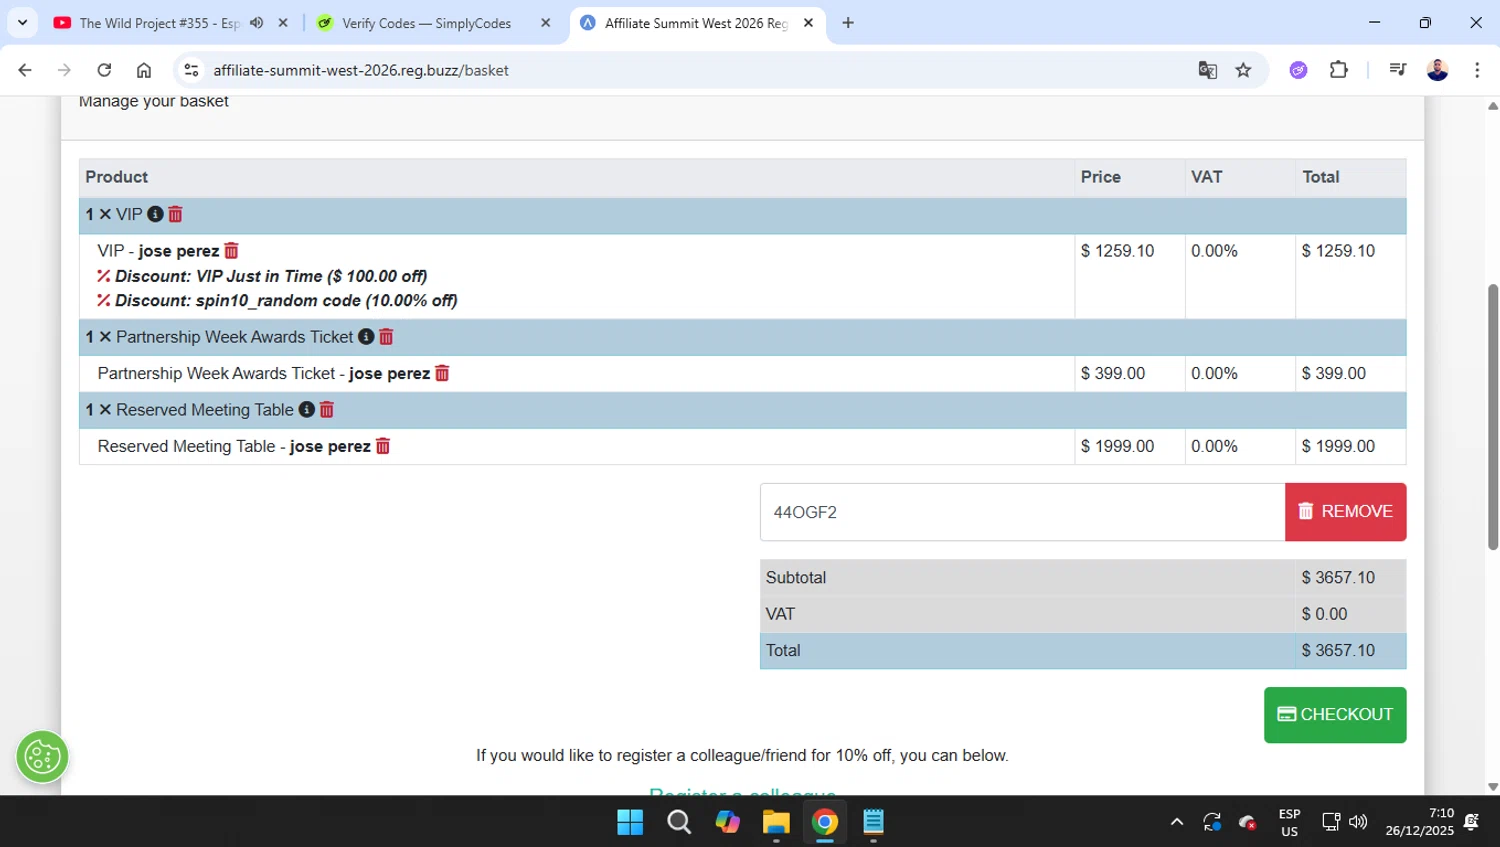1500x847 pixels.
Task: Open the browser home page
Action: click(144, 70)
